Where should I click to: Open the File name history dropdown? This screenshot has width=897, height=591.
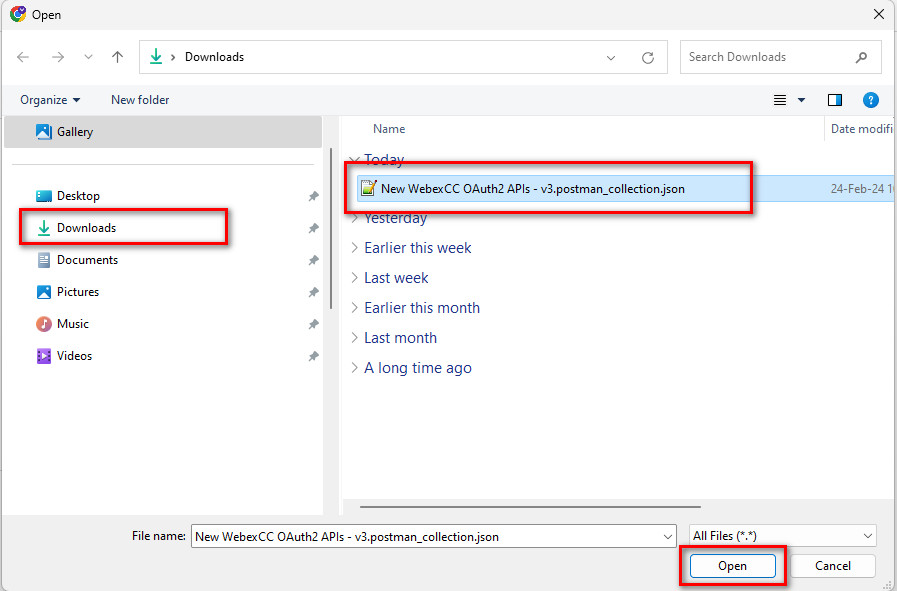click(x=668, y=537)
